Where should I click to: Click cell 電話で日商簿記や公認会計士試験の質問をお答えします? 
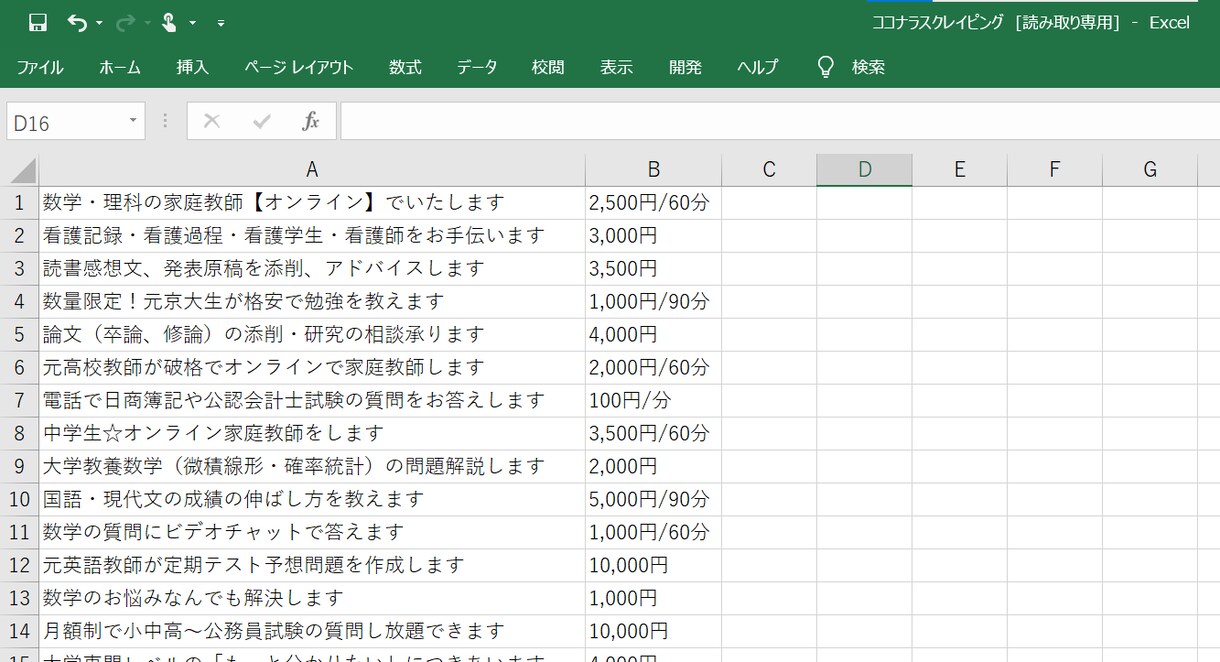(312, 401)
